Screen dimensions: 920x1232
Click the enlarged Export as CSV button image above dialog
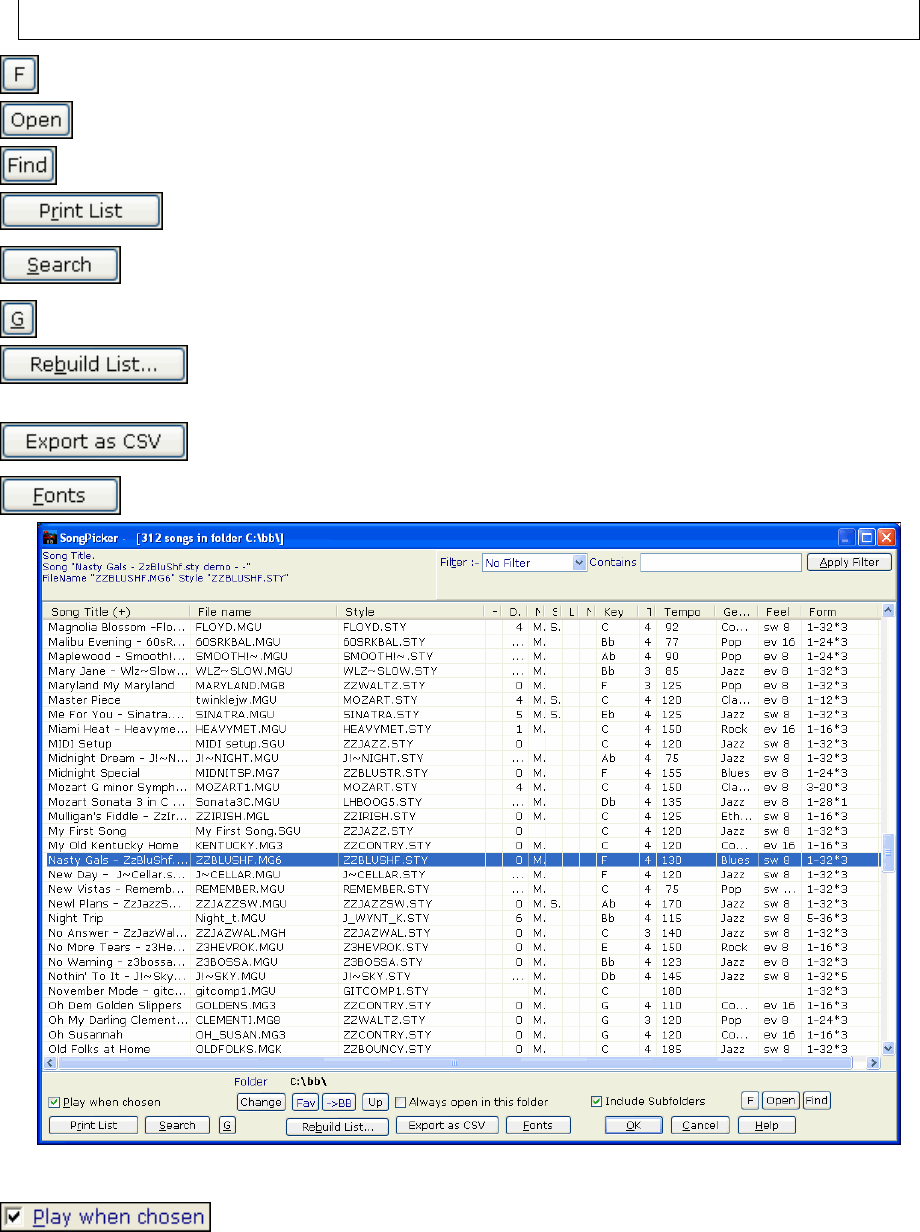point(93,441)
